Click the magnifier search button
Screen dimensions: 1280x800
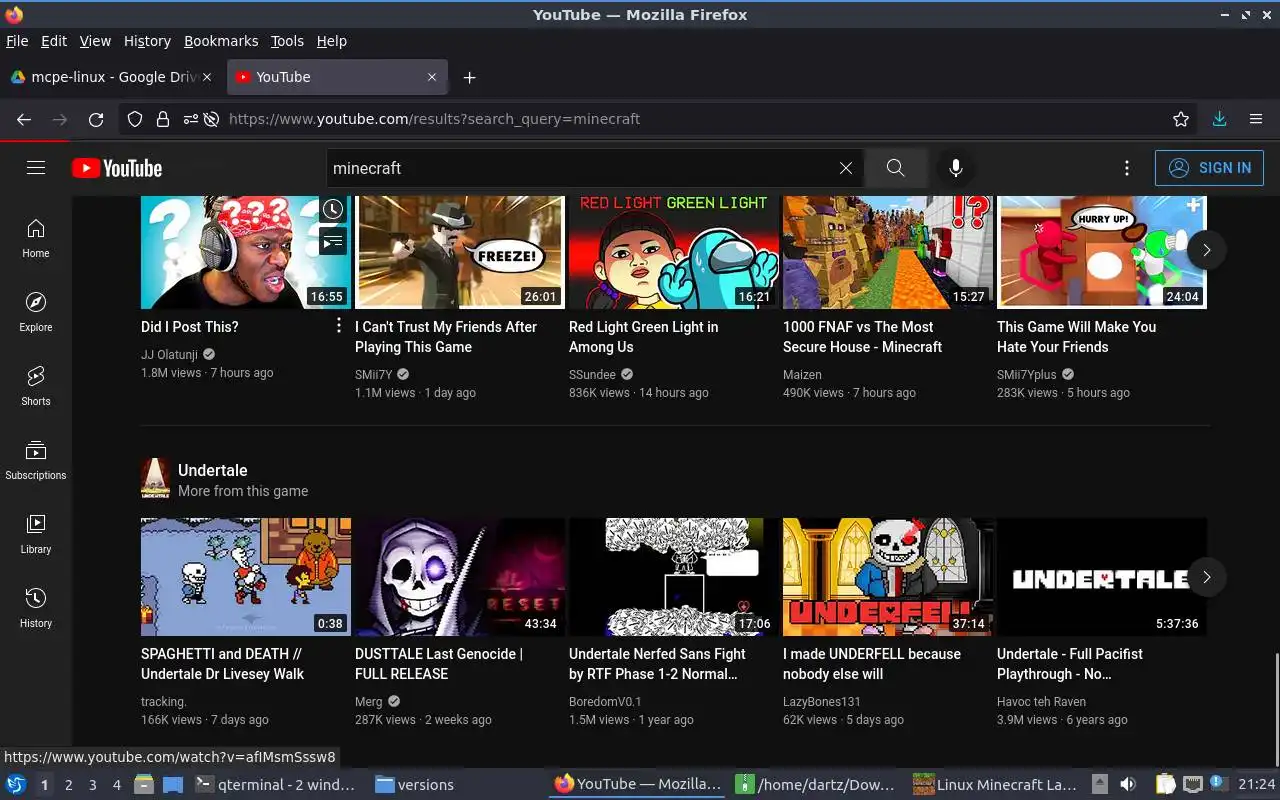click(895, 168)
